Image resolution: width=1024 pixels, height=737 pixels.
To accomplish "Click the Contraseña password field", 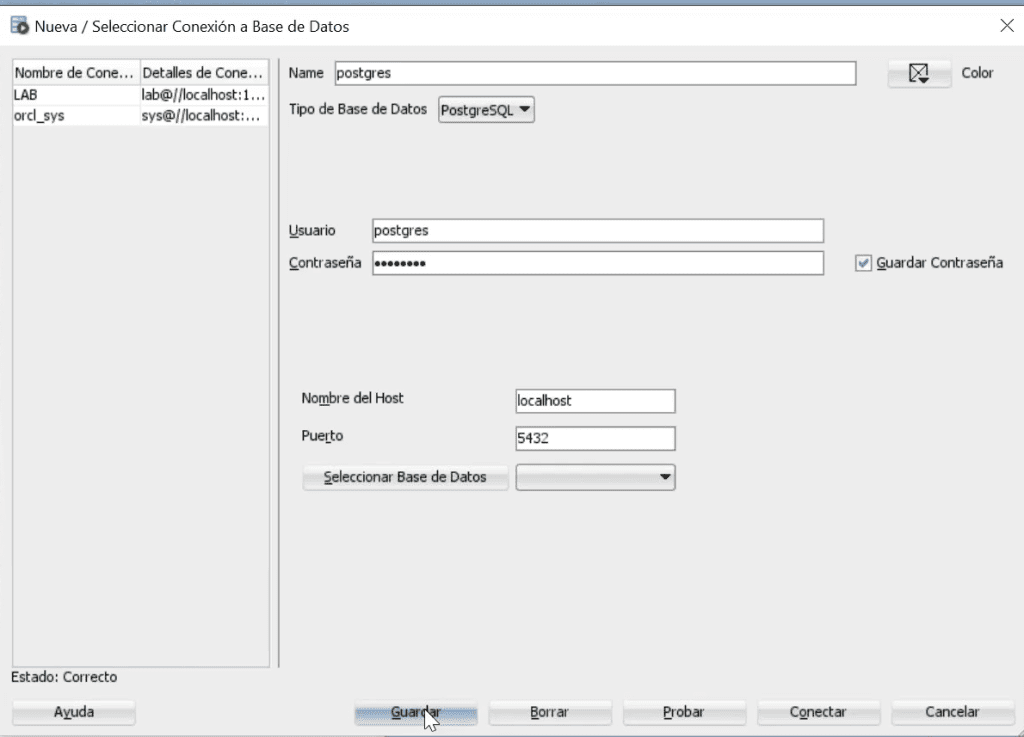I will 598,263.
